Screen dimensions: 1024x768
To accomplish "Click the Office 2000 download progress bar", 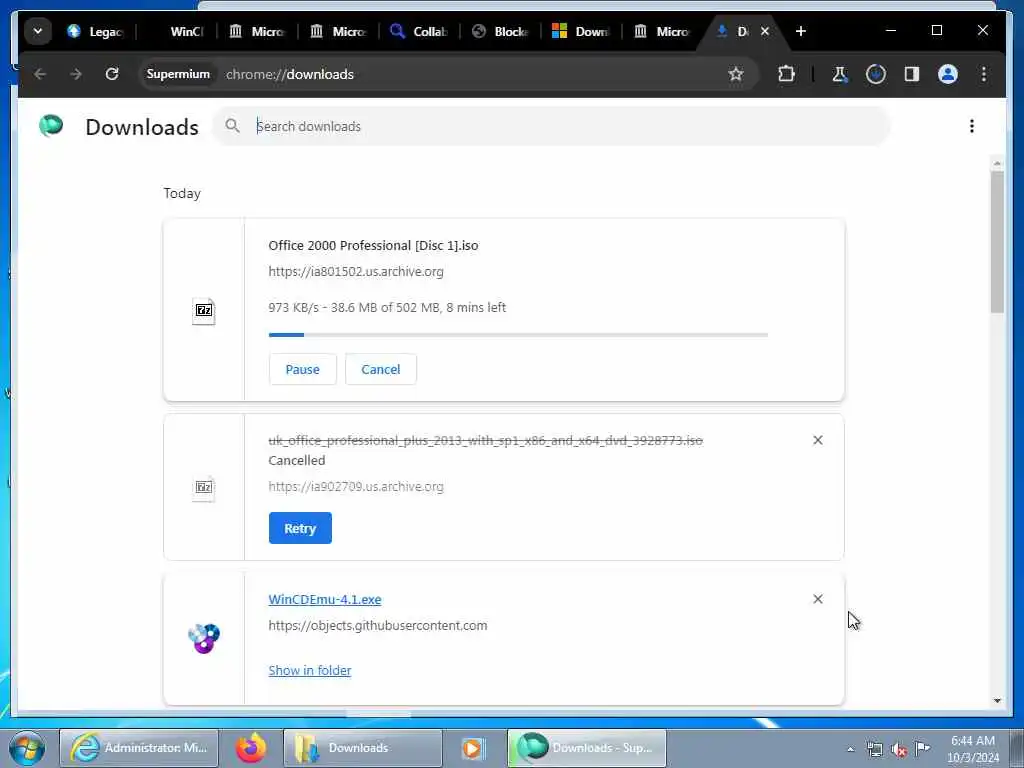I will pos(518,335).
